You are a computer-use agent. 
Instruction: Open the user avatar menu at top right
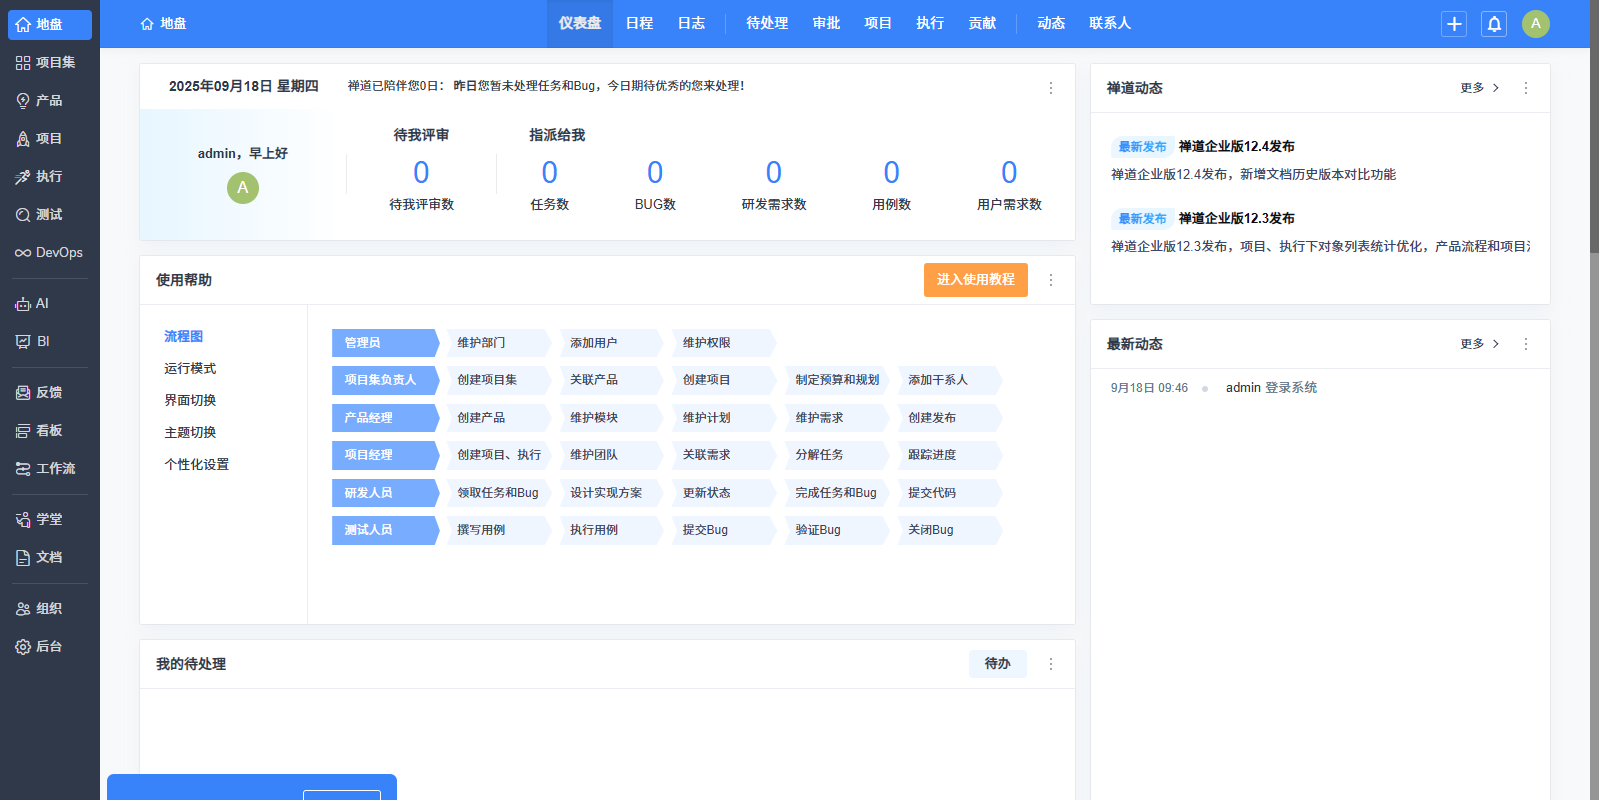(1535, 24)
